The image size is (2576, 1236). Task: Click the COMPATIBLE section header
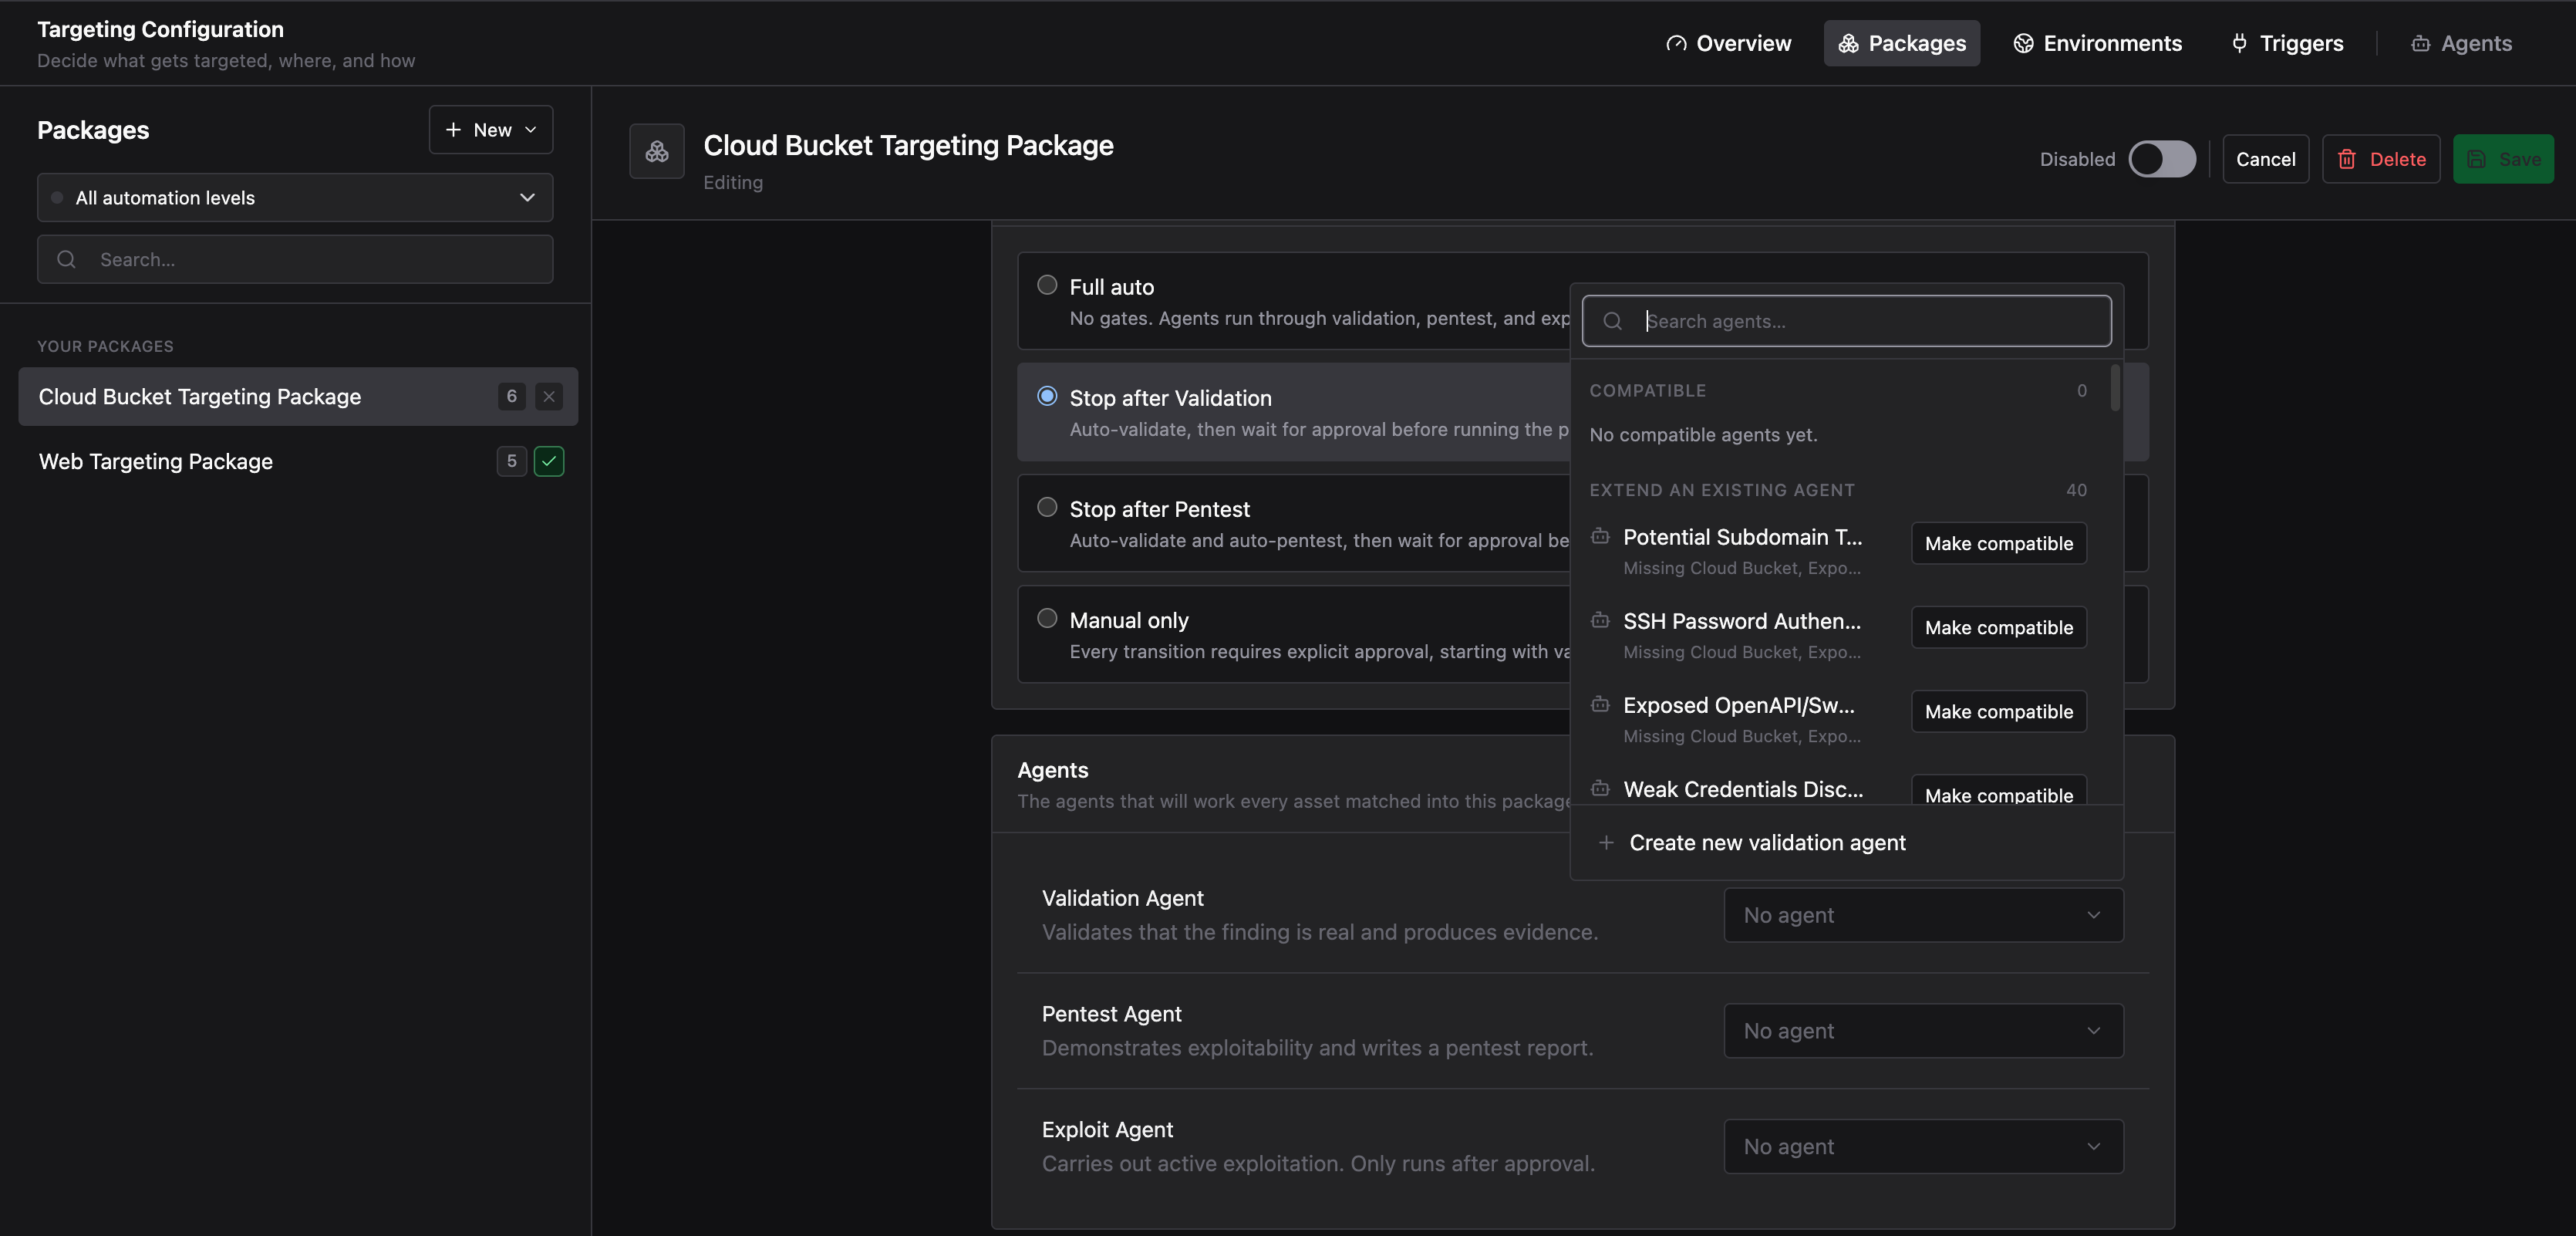[1647, 391]
